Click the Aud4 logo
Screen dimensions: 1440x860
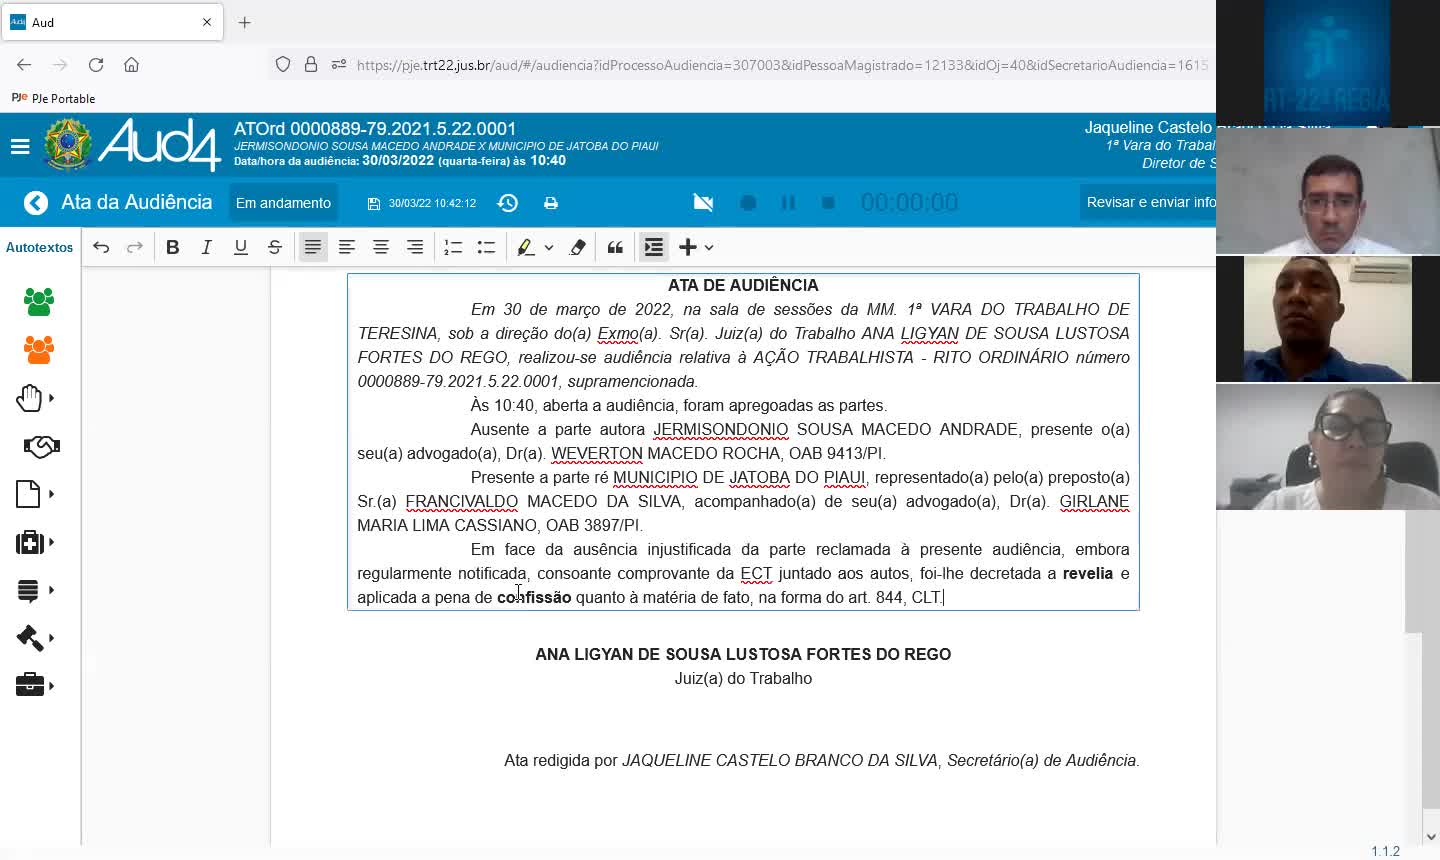pyautogui.click(x=159, y=145)
